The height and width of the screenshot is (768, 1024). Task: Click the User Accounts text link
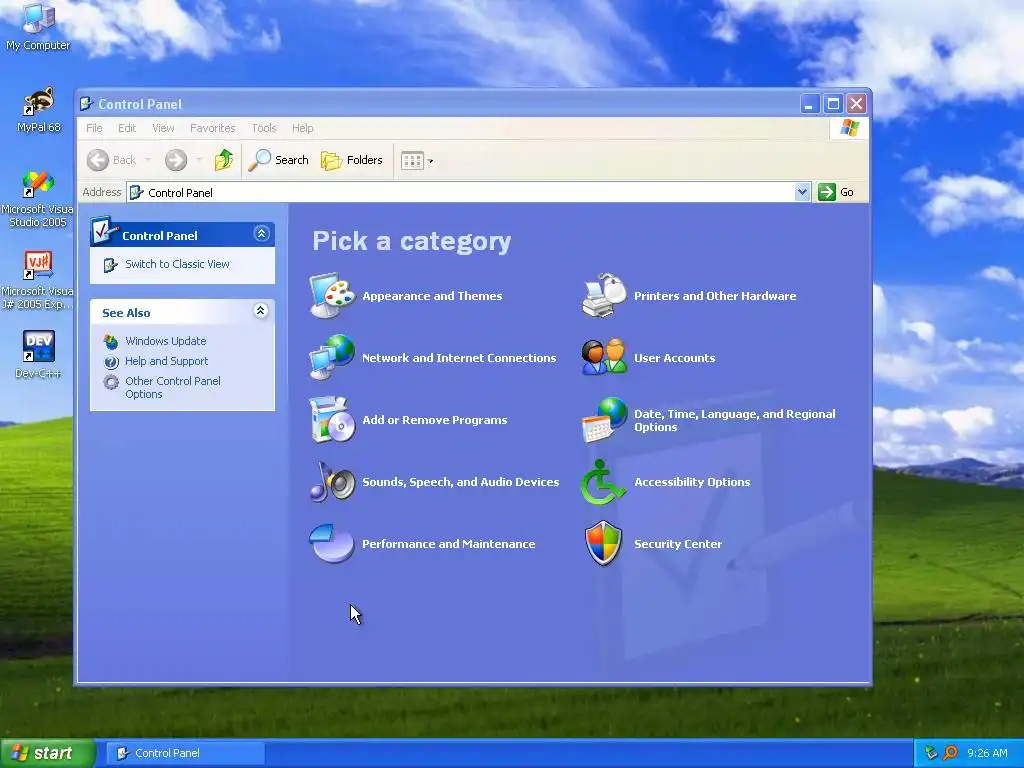click(x=675, y=358)
